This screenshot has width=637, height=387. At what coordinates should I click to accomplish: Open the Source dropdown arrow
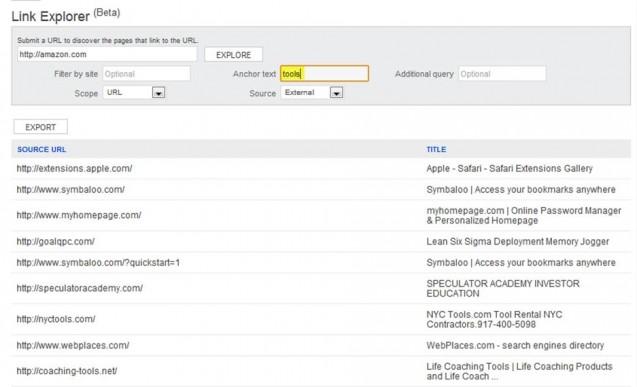336,93
